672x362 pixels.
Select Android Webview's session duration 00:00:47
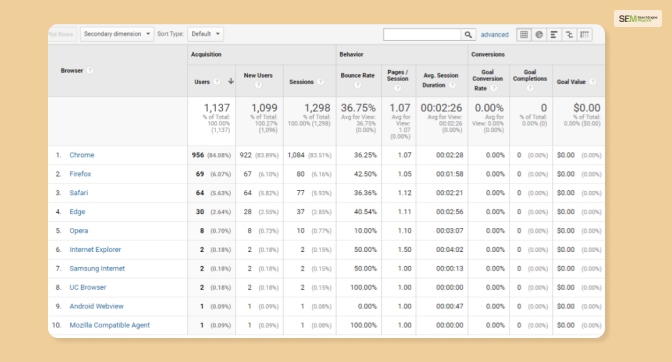[450, 306]
